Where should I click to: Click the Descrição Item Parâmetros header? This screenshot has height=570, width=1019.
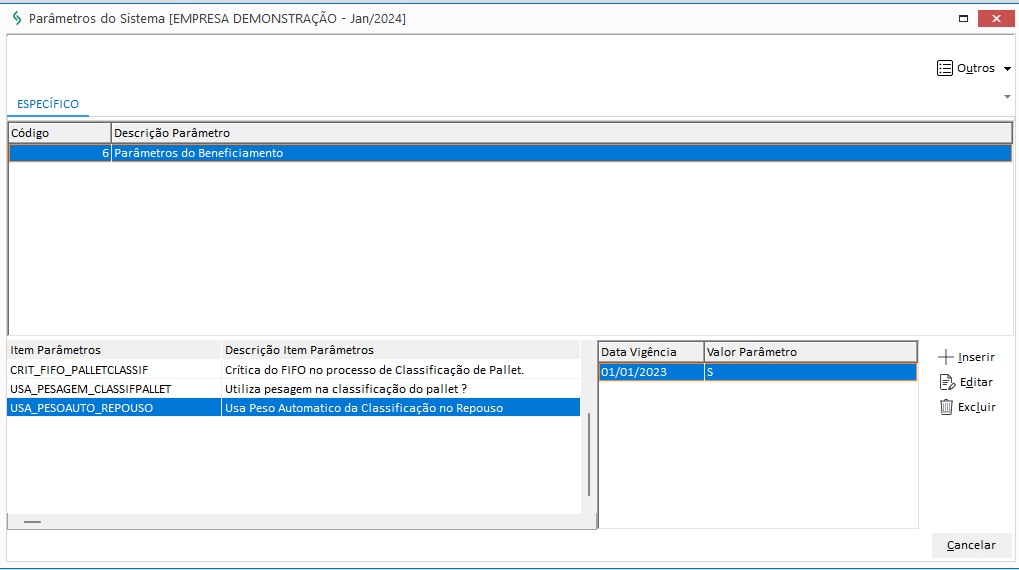pos(400,350)
